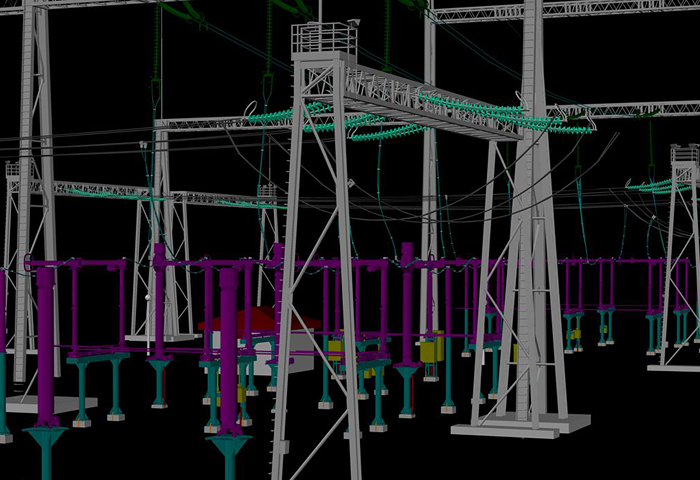Select the dark green hanging insulator at upper left
Screen dimensions: 700x480
point(156,60)
